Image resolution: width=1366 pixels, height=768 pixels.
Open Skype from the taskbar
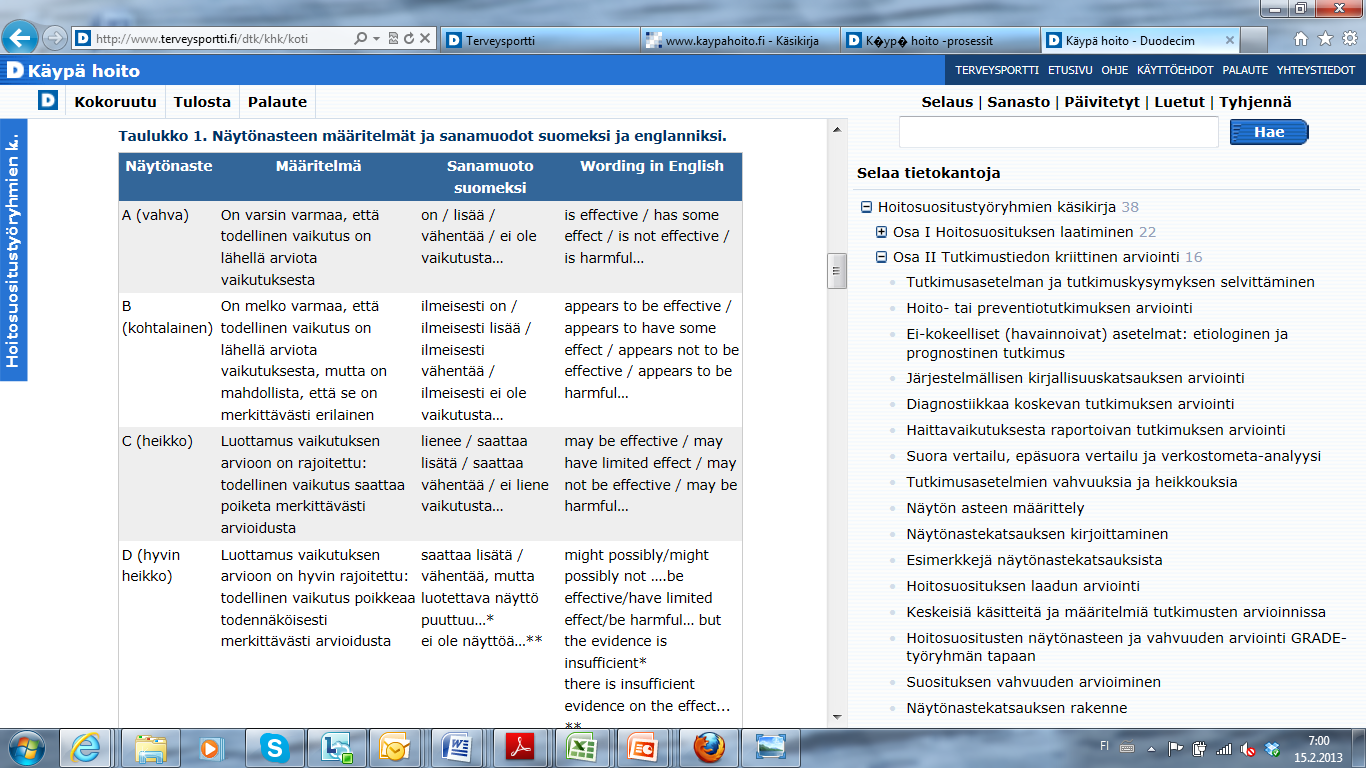pyautogui.click(x=273, y=747)
